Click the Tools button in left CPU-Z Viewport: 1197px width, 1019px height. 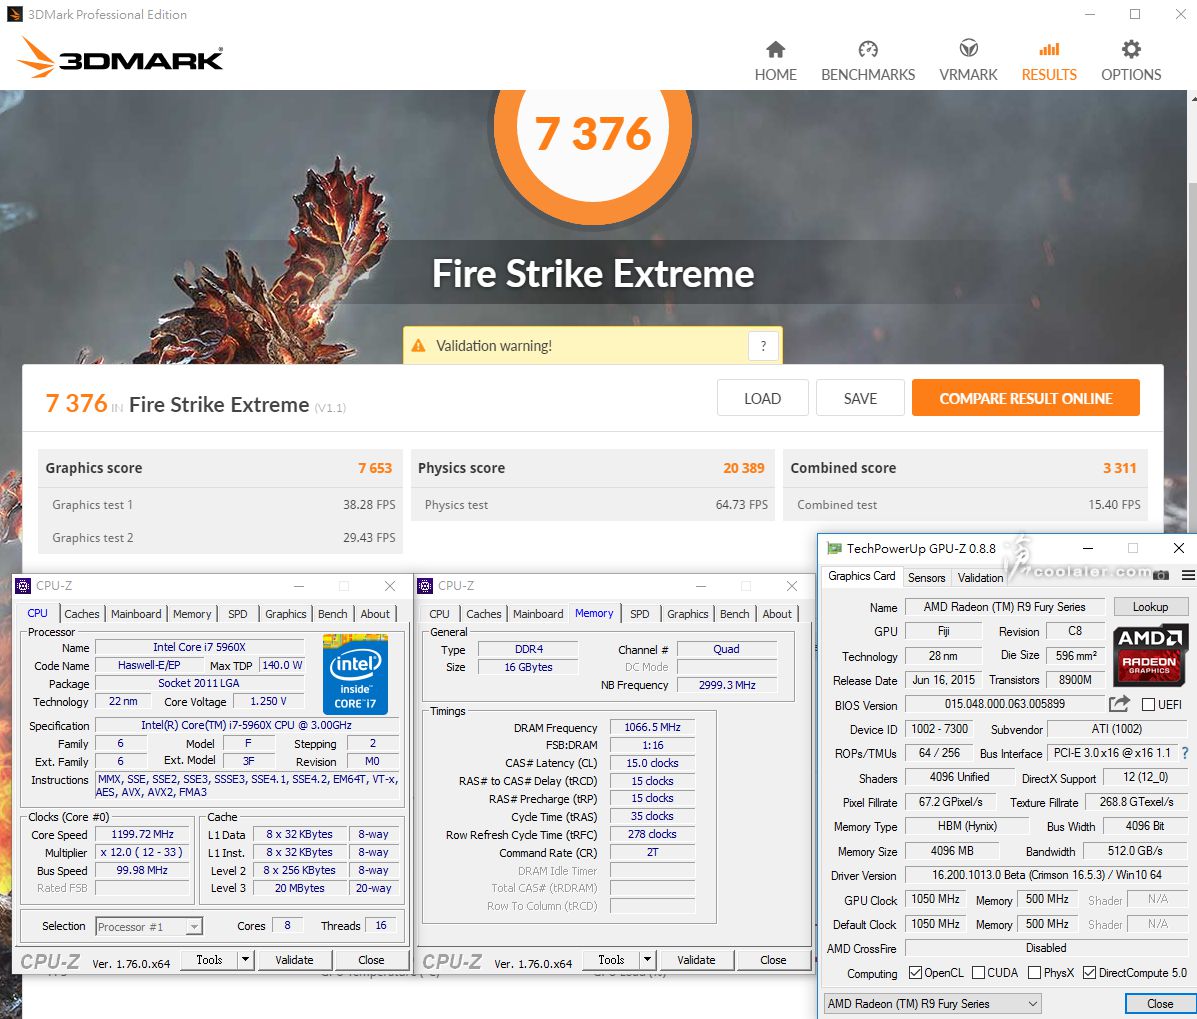209,959
